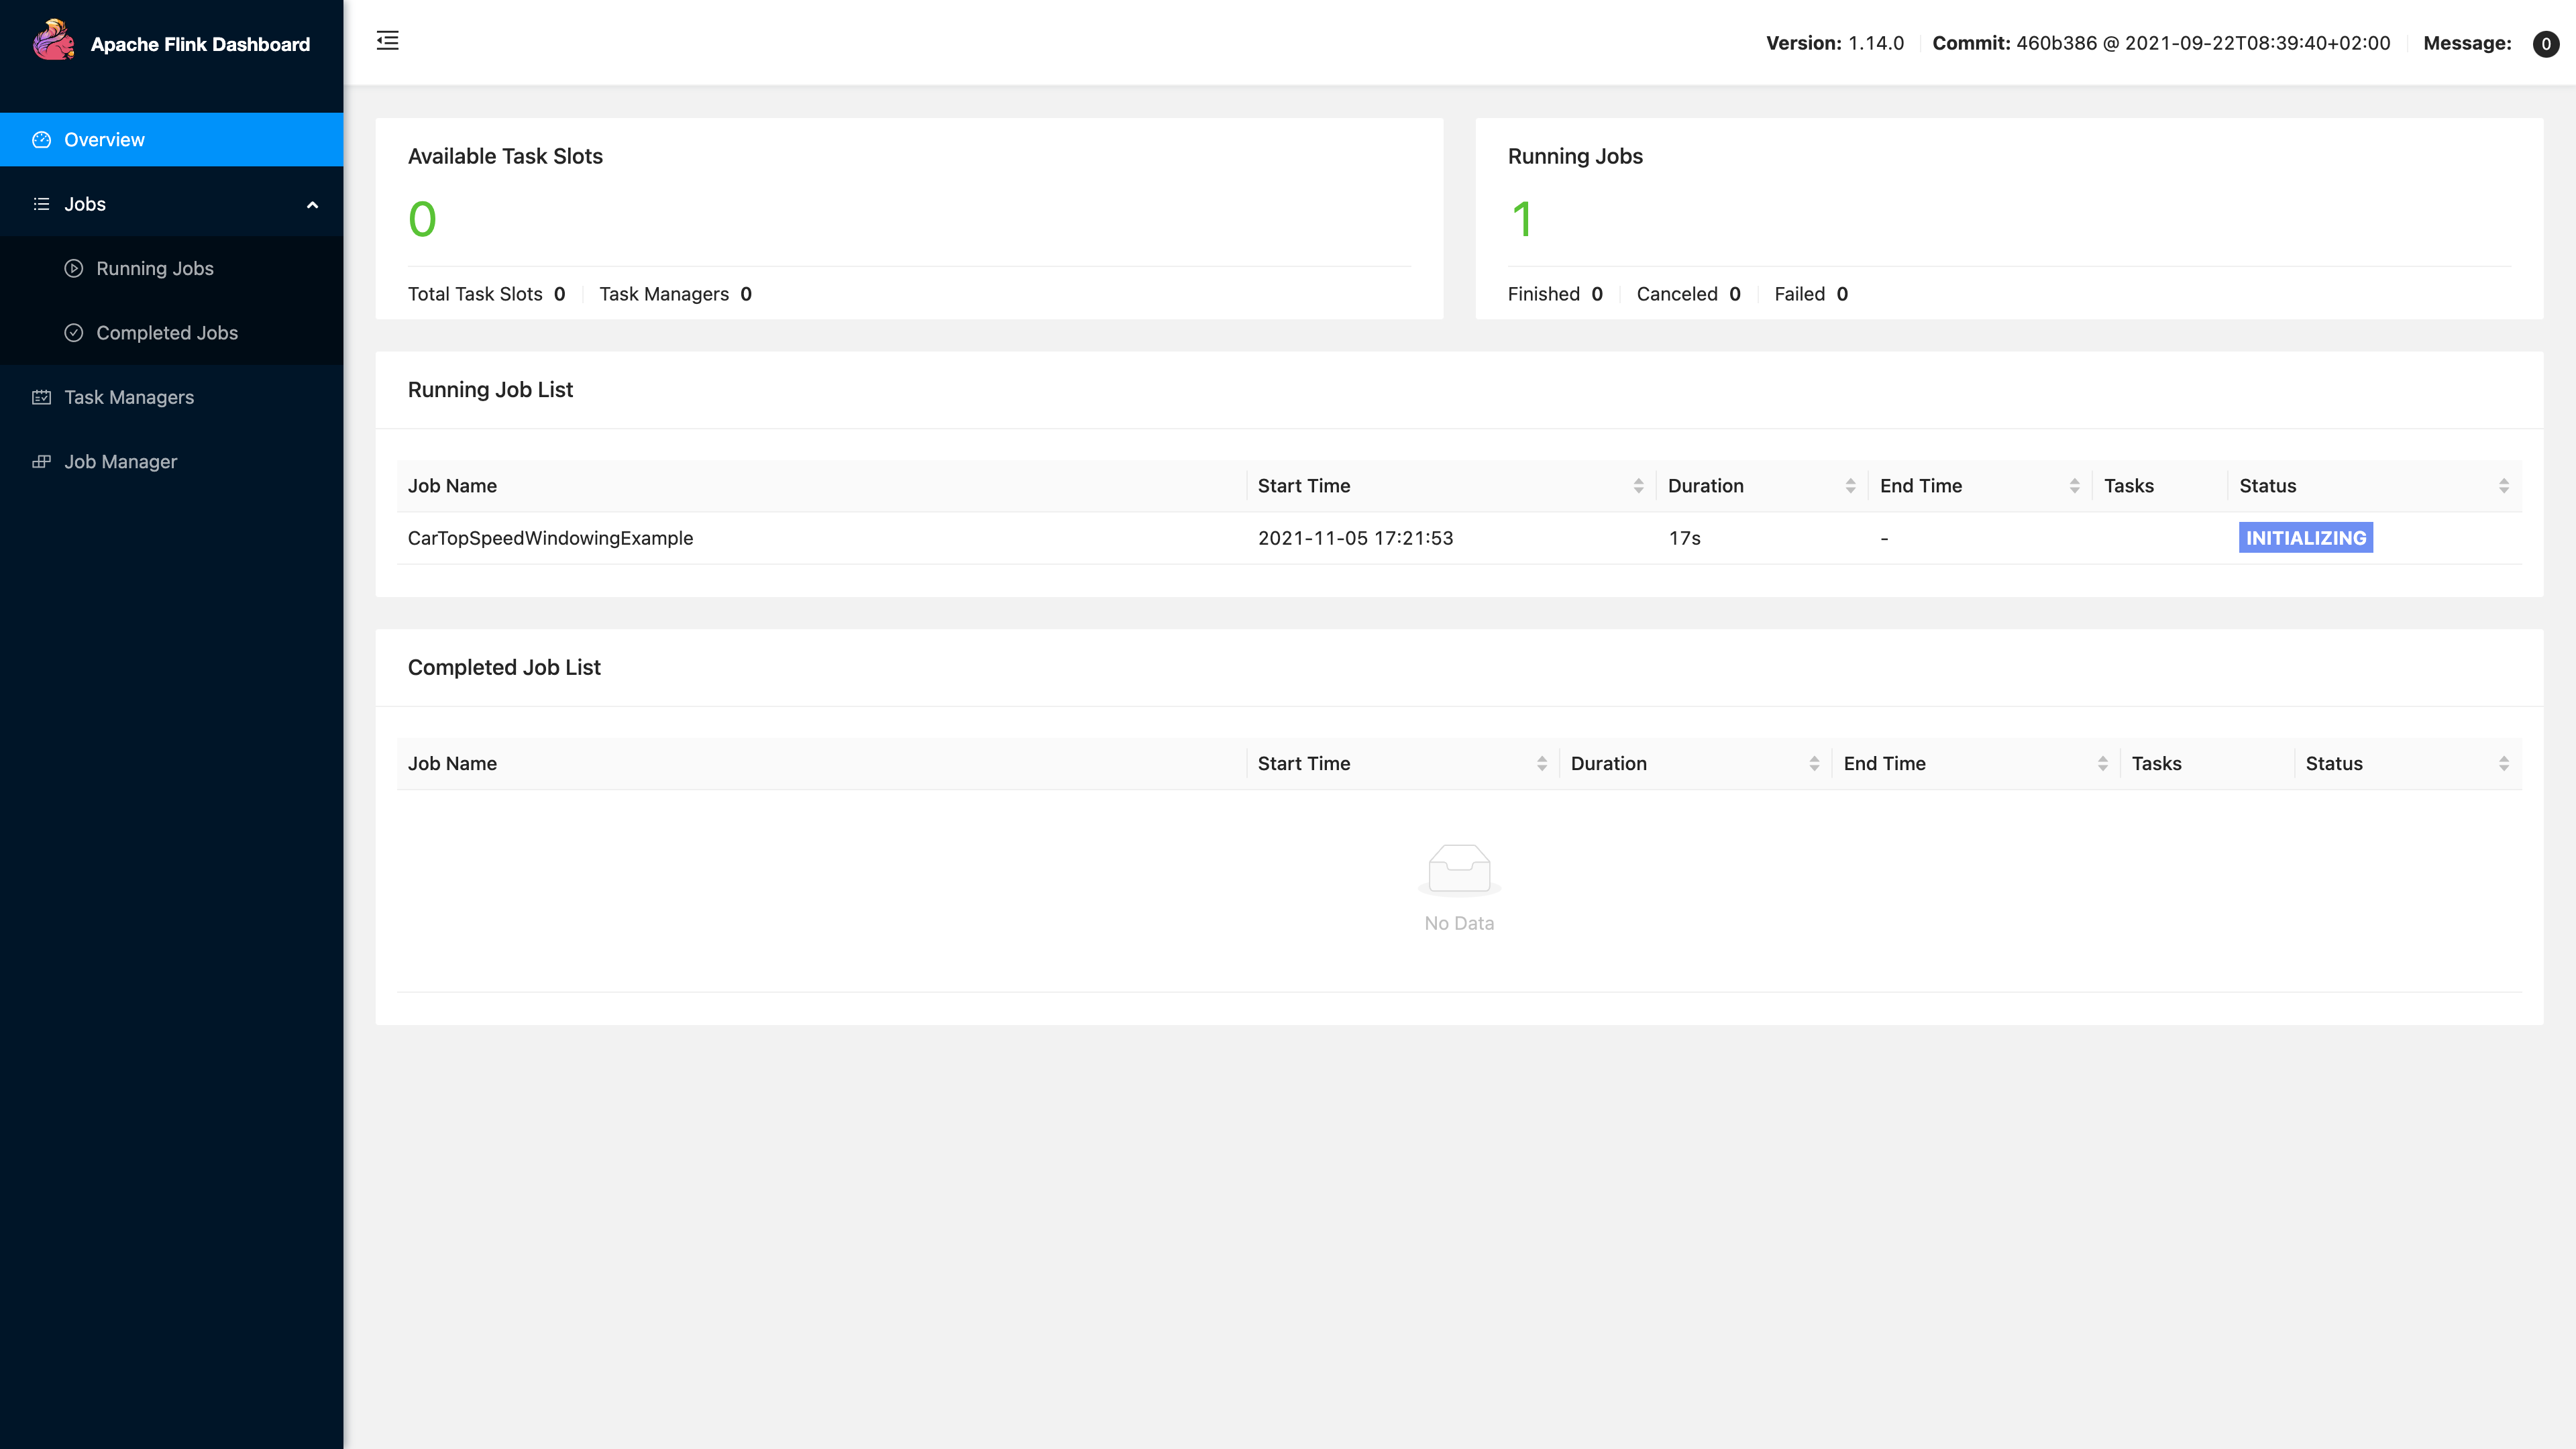Sort running jobs by Duration
The width and height of the screenshot is (2576, 1449).
pyautogui.click(x=1849, y=486)
